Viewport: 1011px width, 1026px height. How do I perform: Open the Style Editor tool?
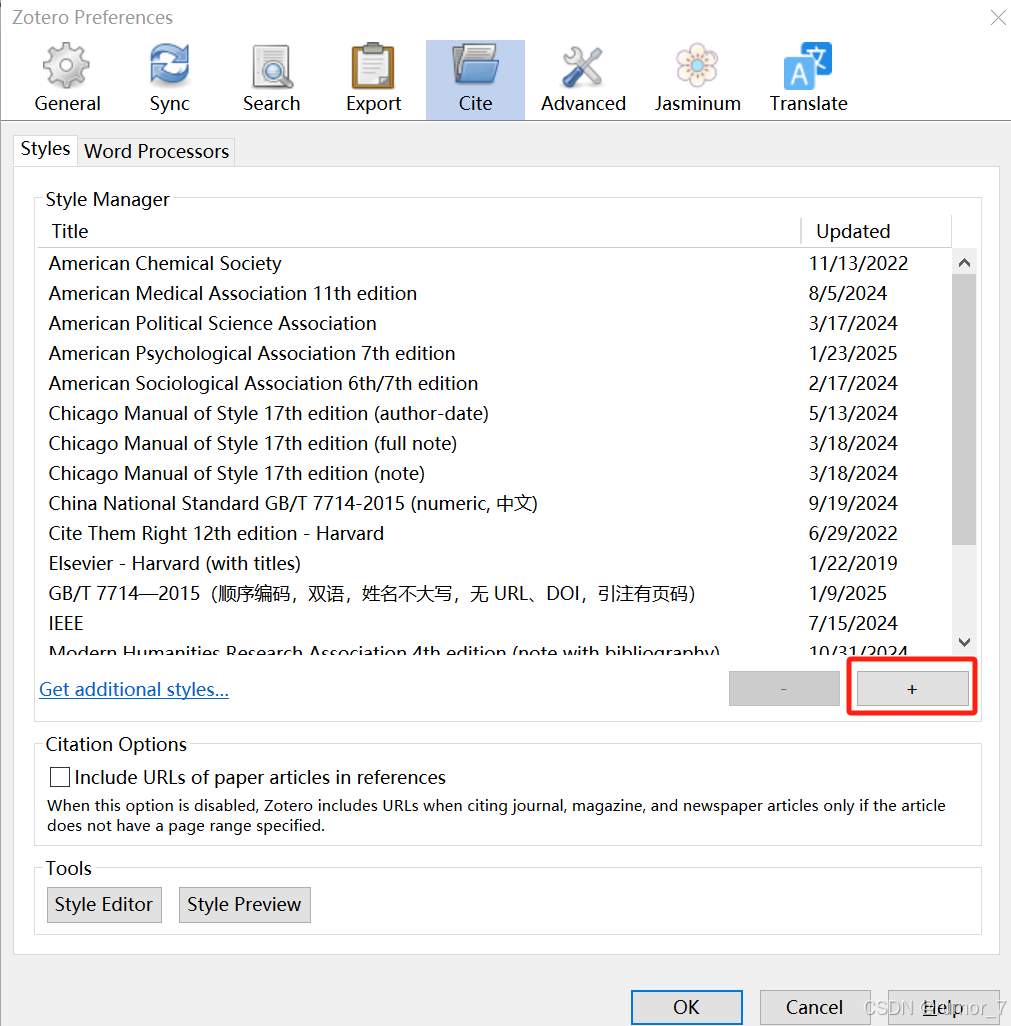coord(104,904)
